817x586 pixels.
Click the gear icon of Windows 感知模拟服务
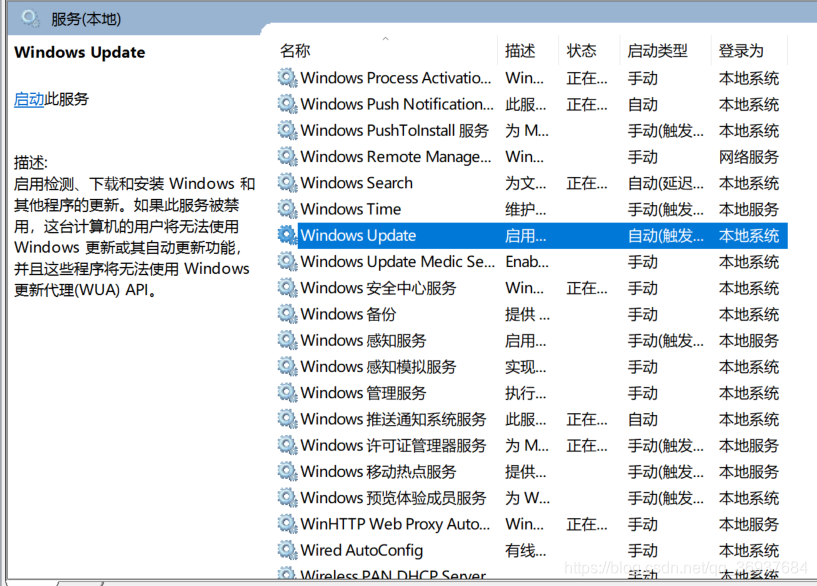(x=287, y=366)
